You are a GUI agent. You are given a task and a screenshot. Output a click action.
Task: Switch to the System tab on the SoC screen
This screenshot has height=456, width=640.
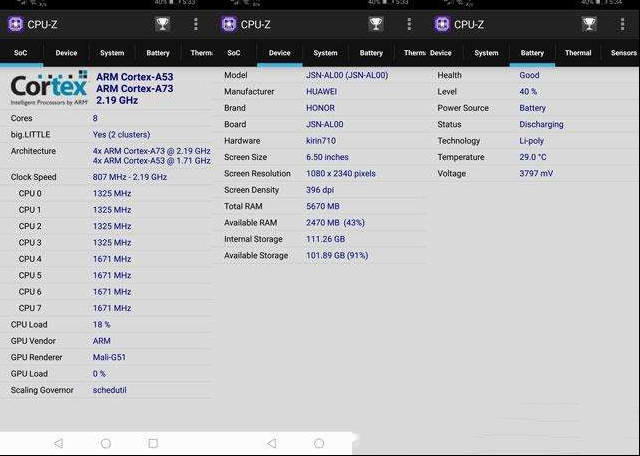coord(112,53)
